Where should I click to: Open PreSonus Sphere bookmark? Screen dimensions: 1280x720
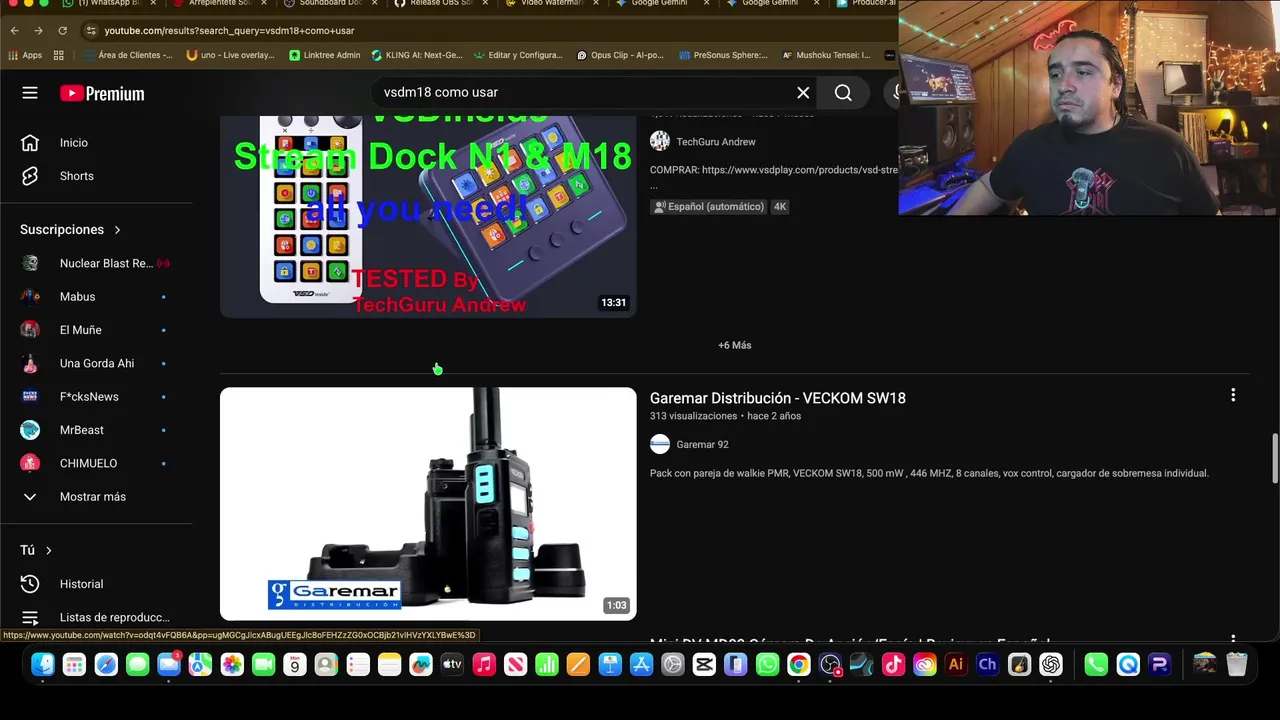click(x=723, y=55)
